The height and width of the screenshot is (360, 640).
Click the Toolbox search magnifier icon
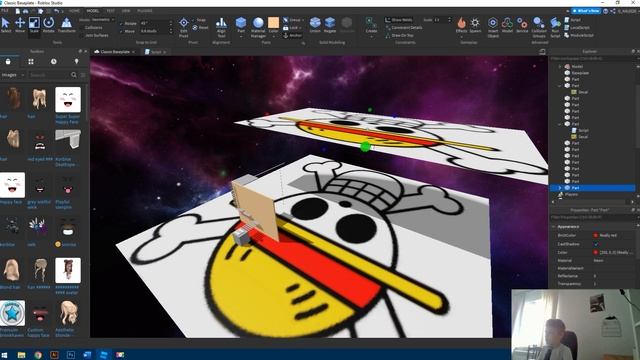(x=74, y=75)
